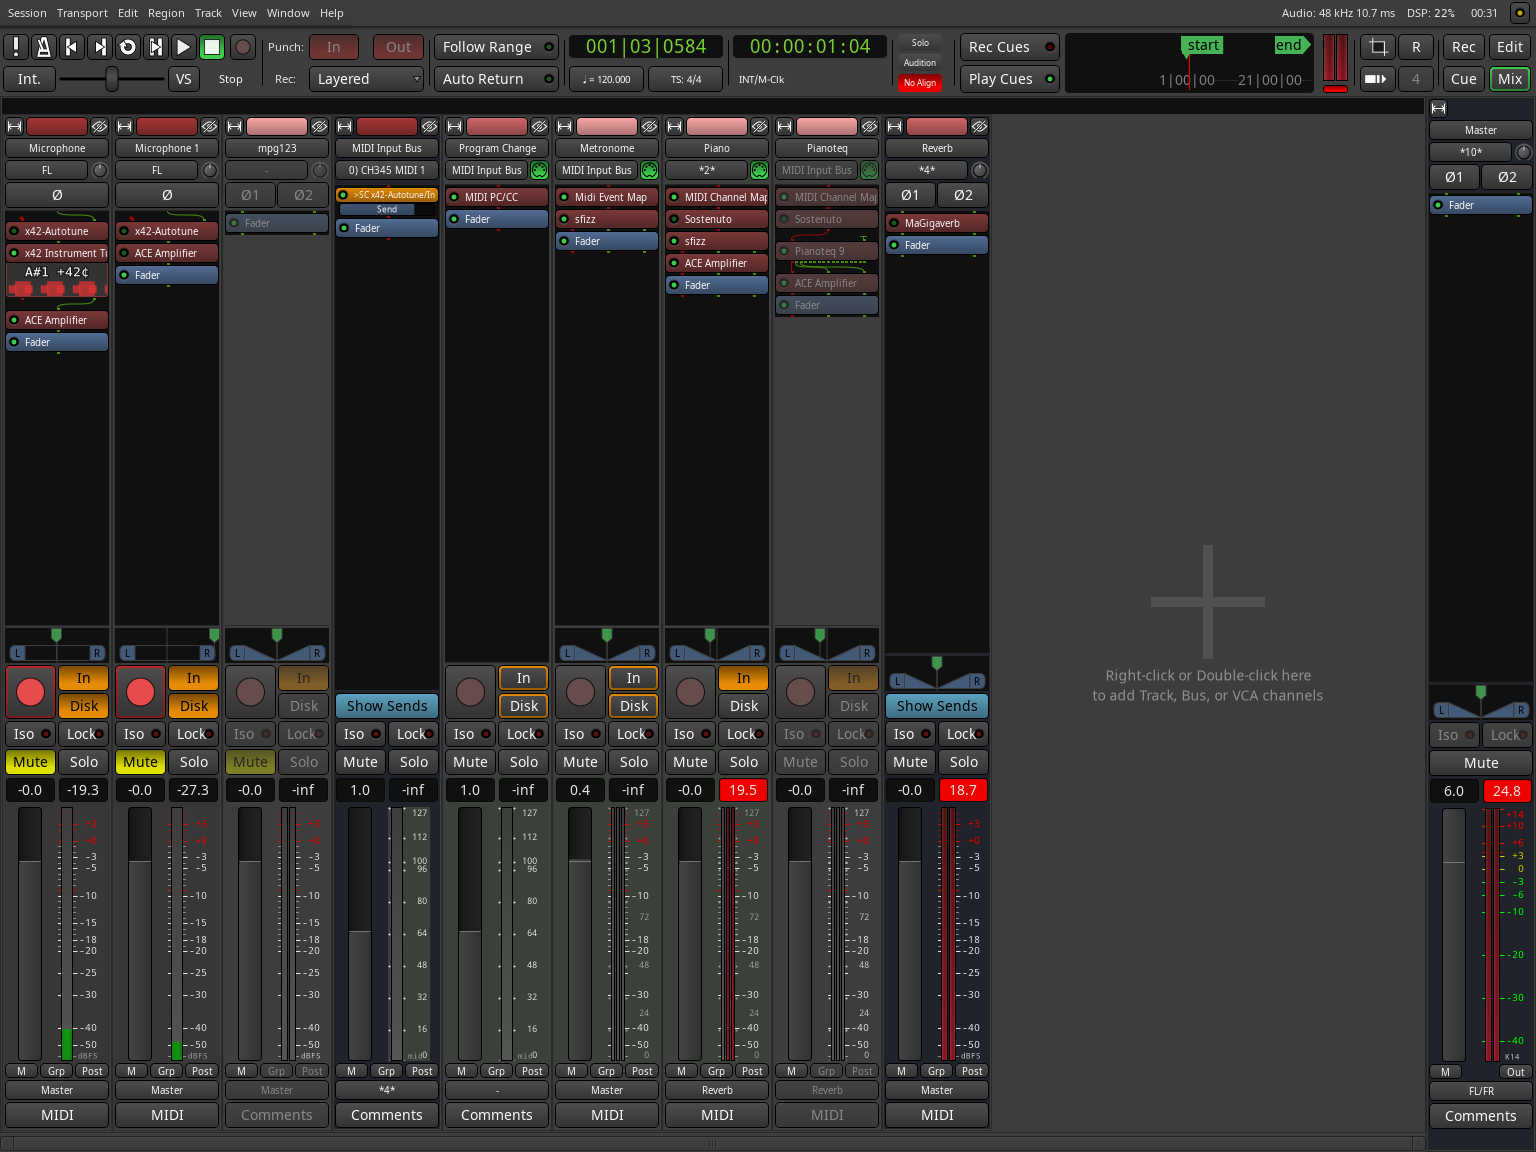Screen dimensions: 1536x1152
Task: Toggle loop playback icon
Action: [127, 47]
